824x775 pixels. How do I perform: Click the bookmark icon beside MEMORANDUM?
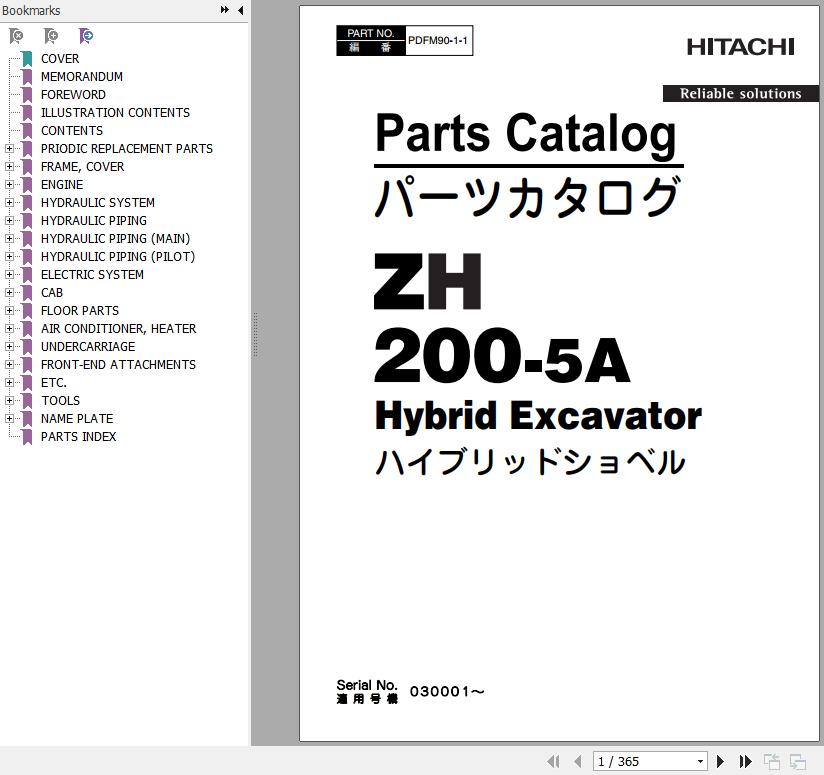[27, 77]
